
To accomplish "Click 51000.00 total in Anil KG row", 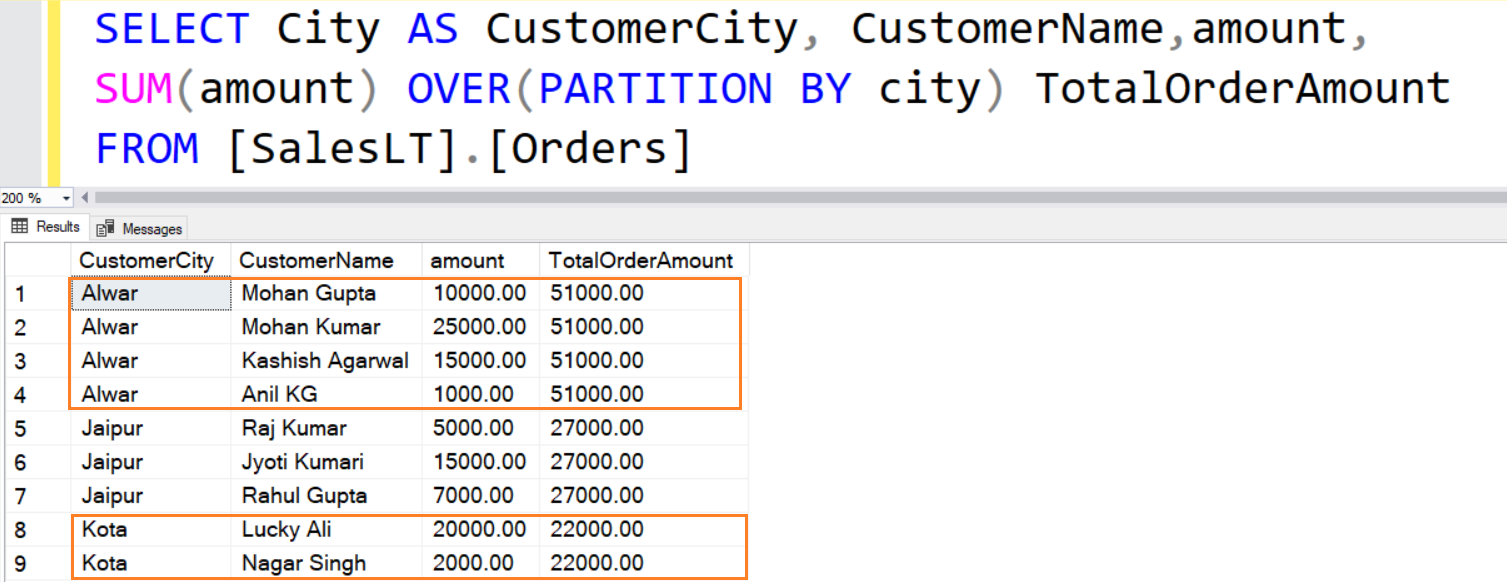I will point(644,394).
